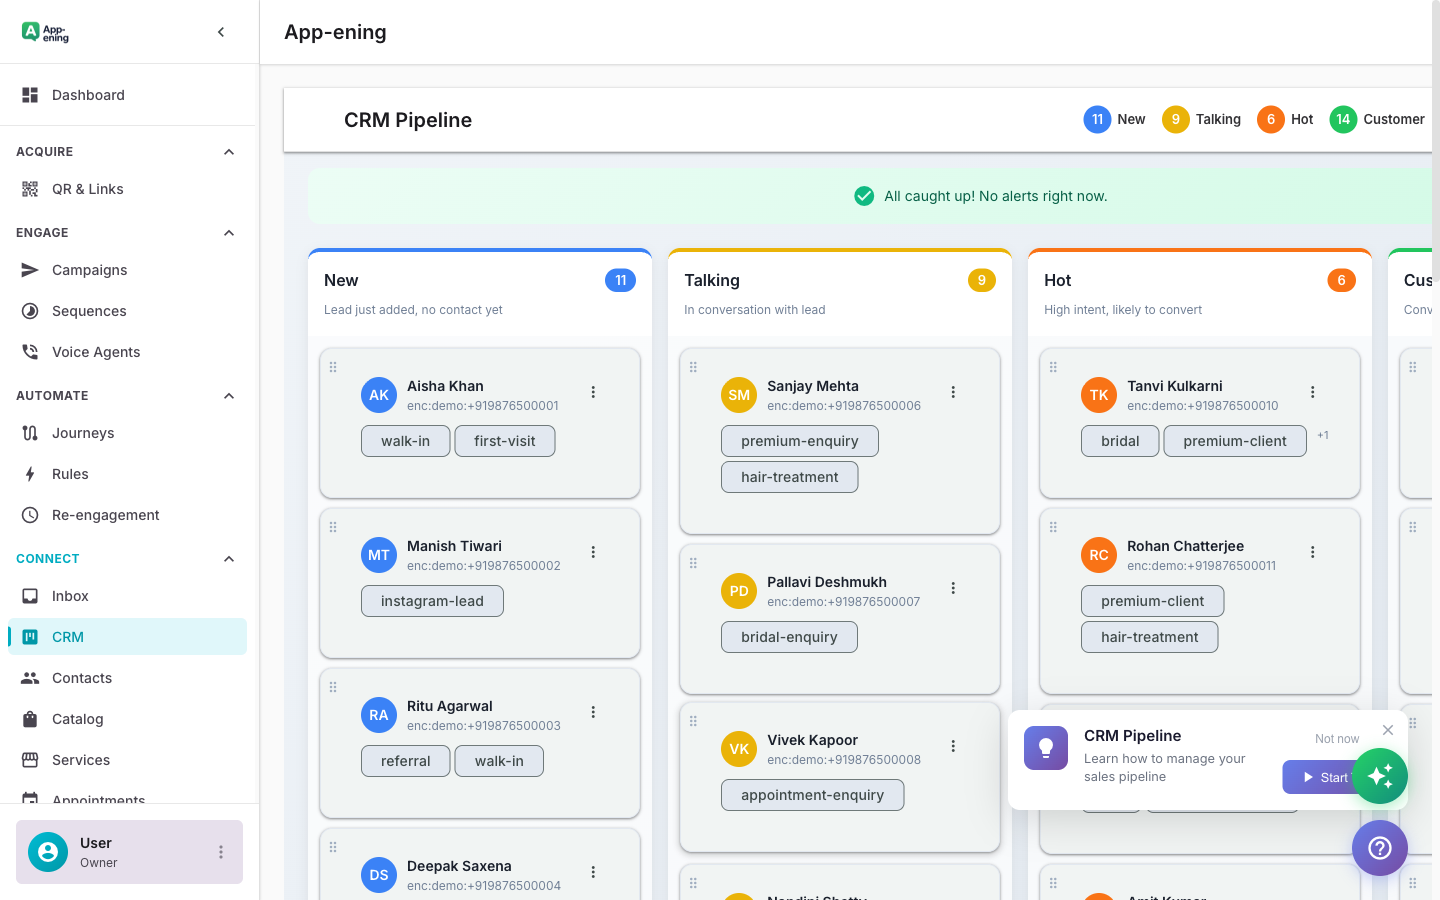Open Aisha Khan's card options menu
The height and width of the screenshot is (900, 1440).
pos(593,392)
